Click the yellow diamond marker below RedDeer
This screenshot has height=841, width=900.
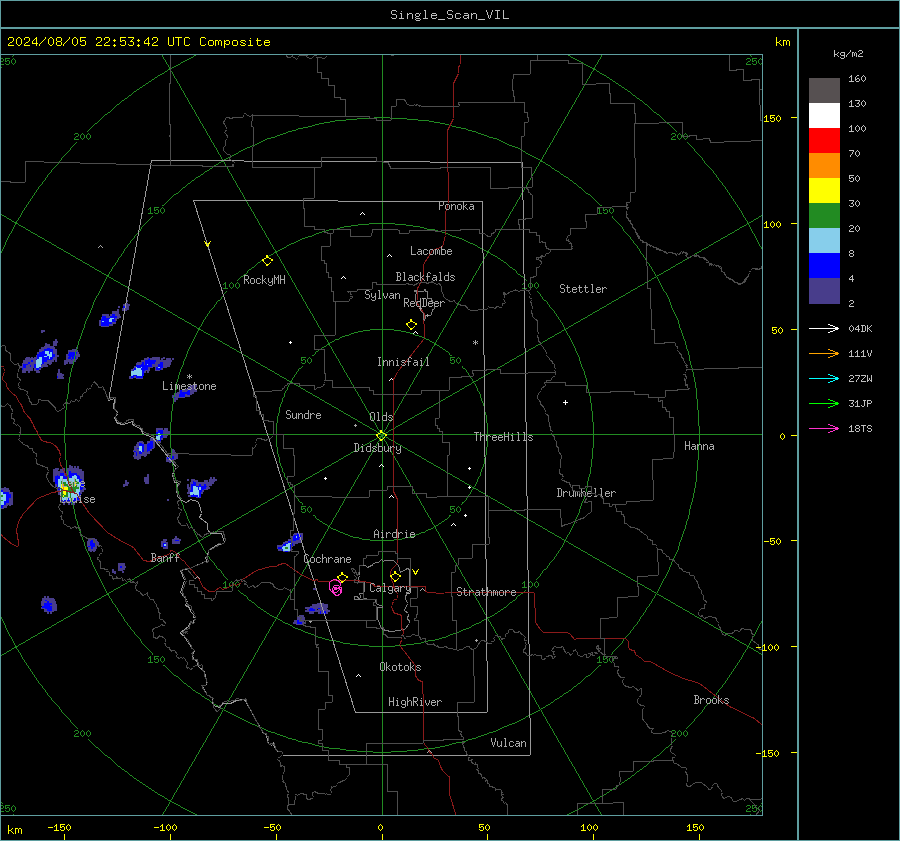(x=411, y=325)
